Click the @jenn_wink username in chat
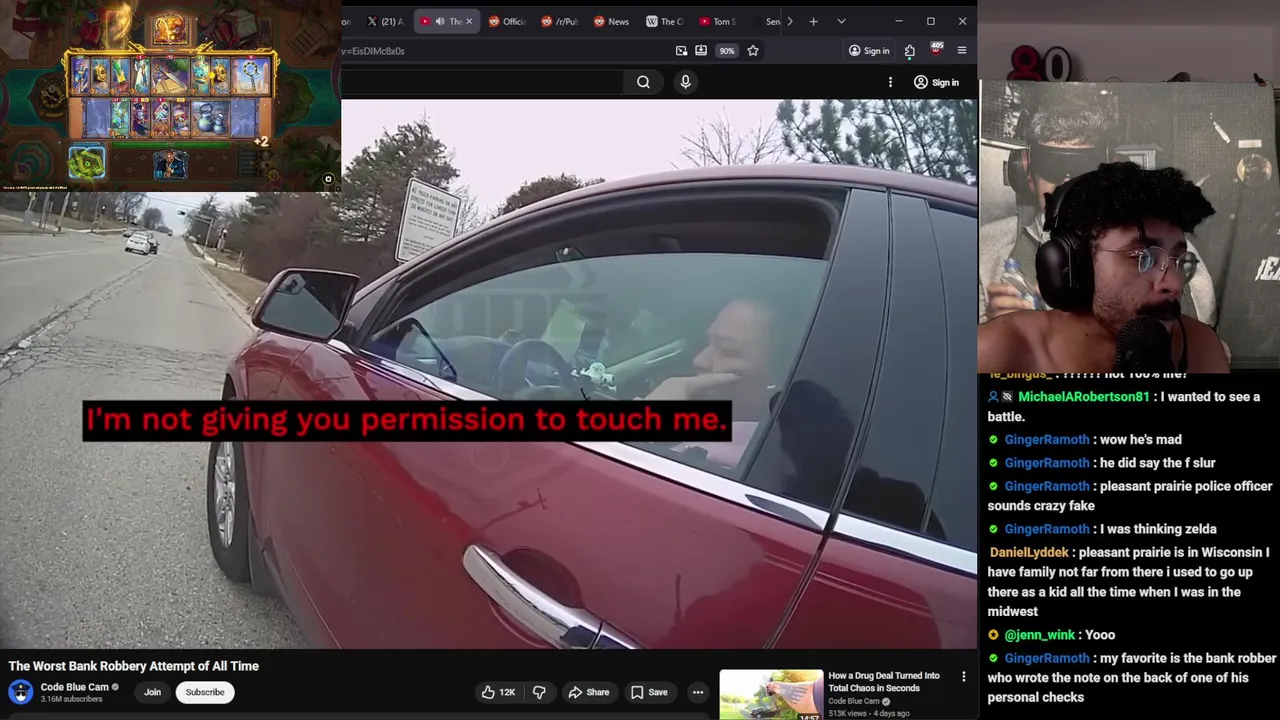Image resolution: width=1280 pixels, height=720 pixels. coord(1040,635)
